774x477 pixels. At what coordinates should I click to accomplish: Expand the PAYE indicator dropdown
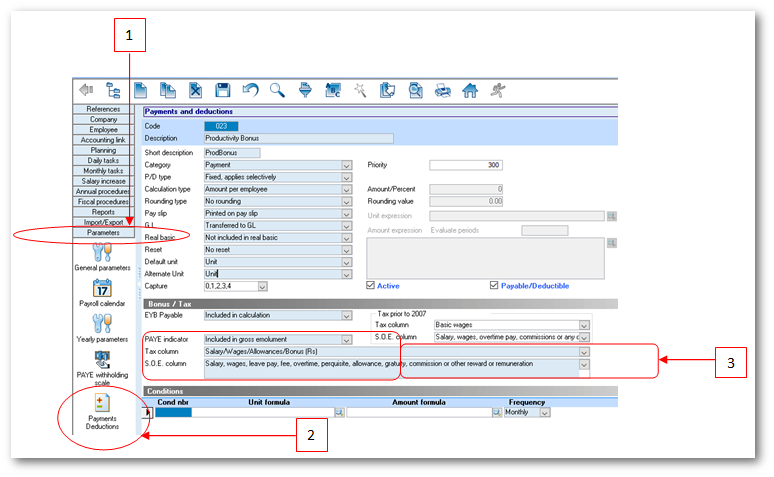pyautogui.click(x=347, y=340)
